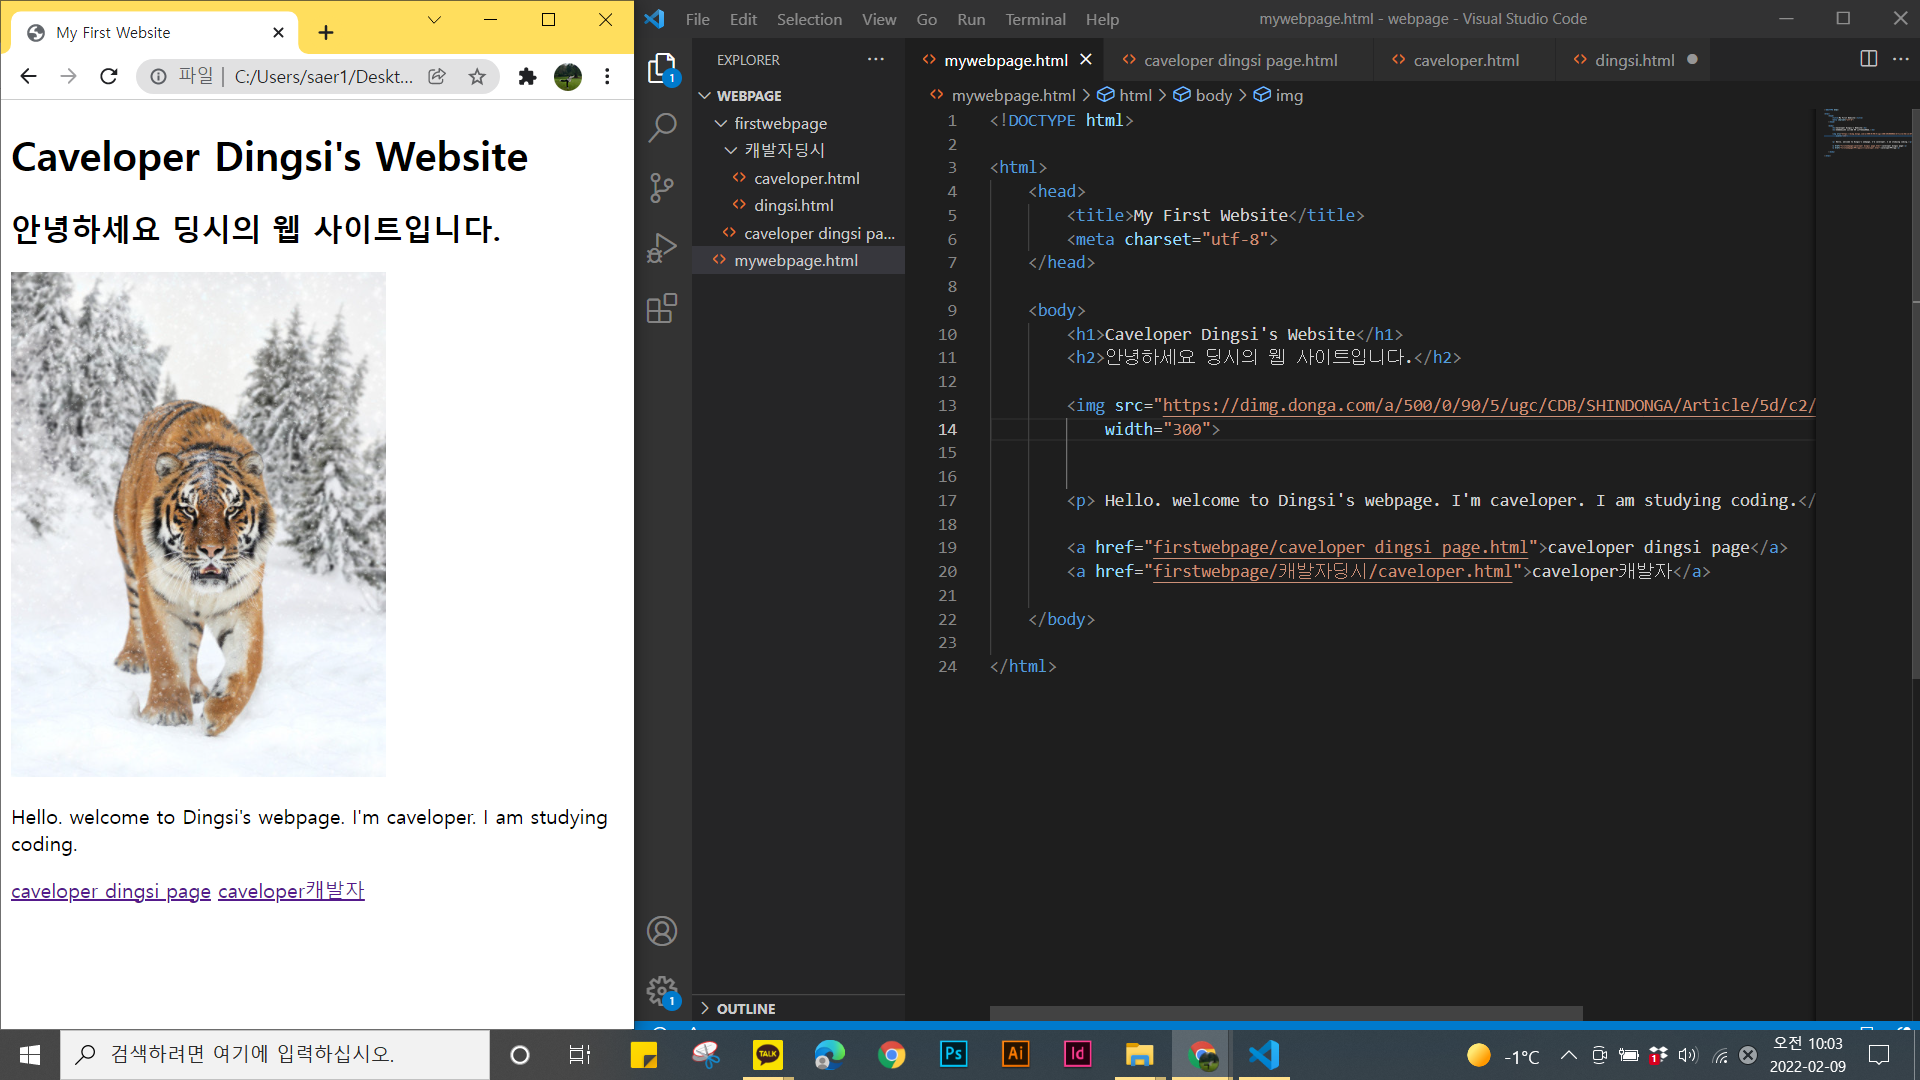Open the Source Control view
This screenshot has width=1920, height=1080.
662,188
